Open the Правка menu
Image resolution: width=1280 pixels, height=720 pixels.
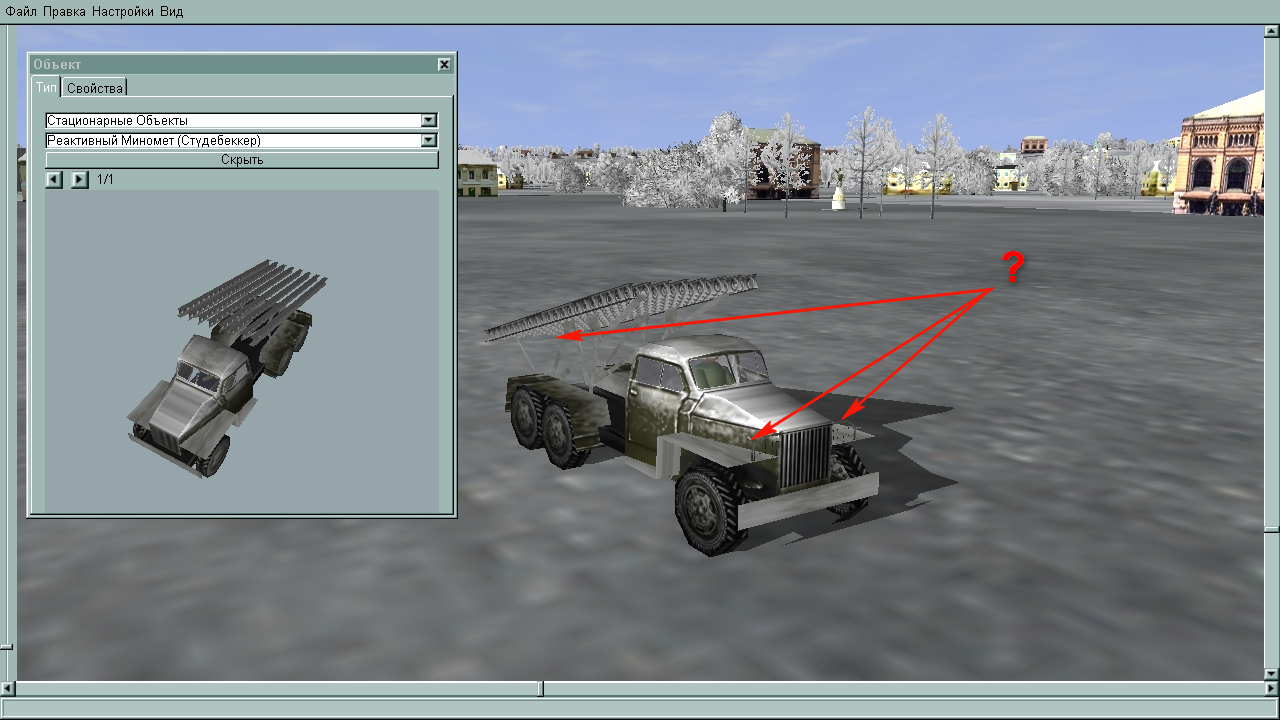coord(64,11)
